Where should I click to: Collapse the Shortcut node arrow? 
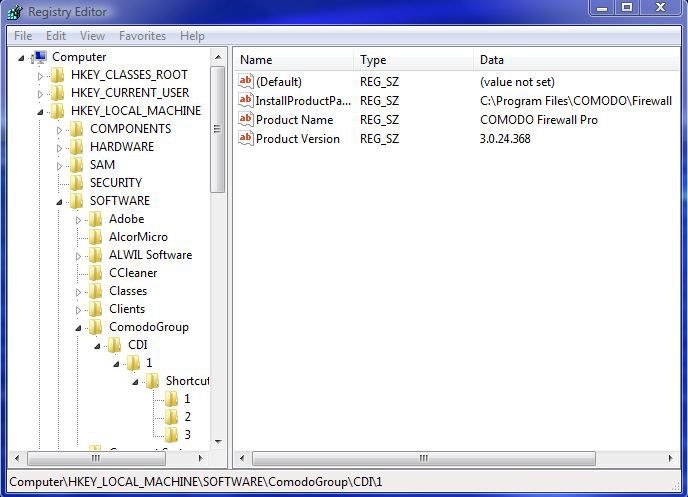(x=135, y=382)
